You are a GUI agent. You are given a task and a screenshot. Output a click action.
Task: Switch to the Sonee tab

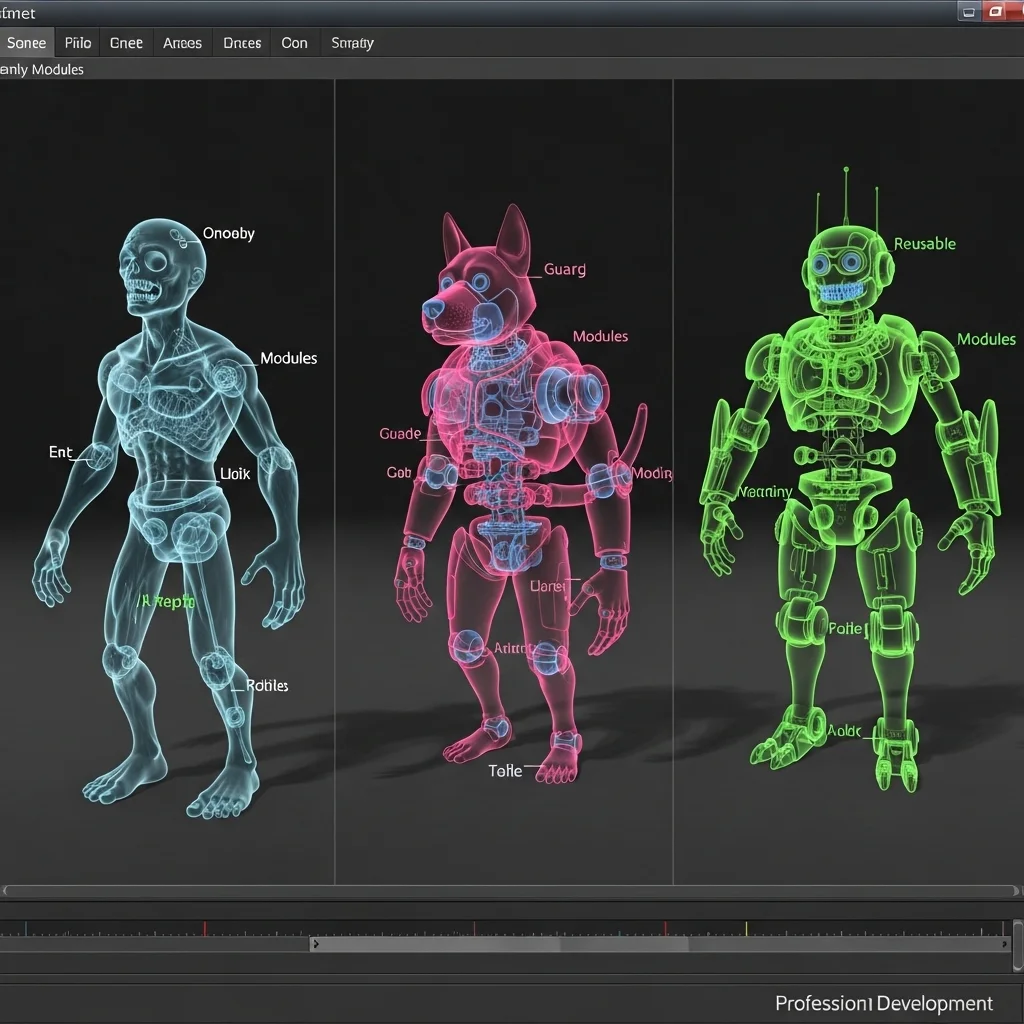pyautogui.click(x=26, y=42)
